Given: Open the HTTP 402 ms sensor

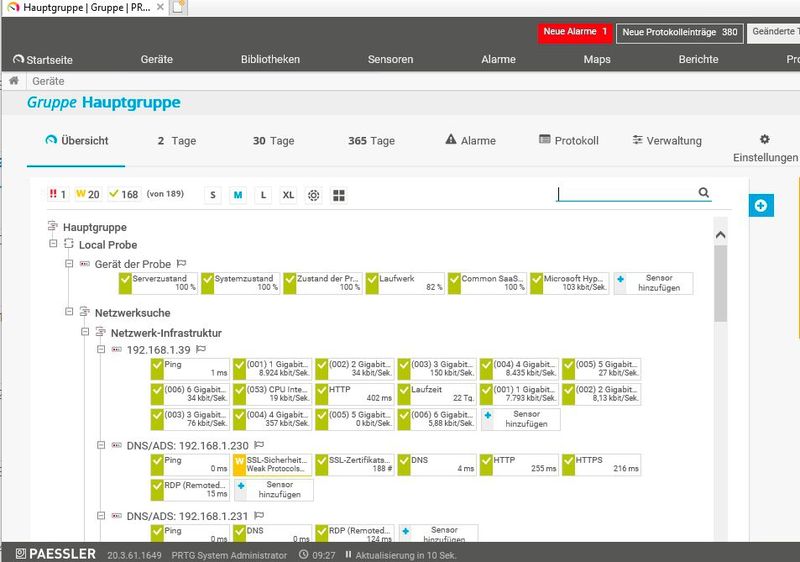Looking at the screenshot, I should (354, 394).
